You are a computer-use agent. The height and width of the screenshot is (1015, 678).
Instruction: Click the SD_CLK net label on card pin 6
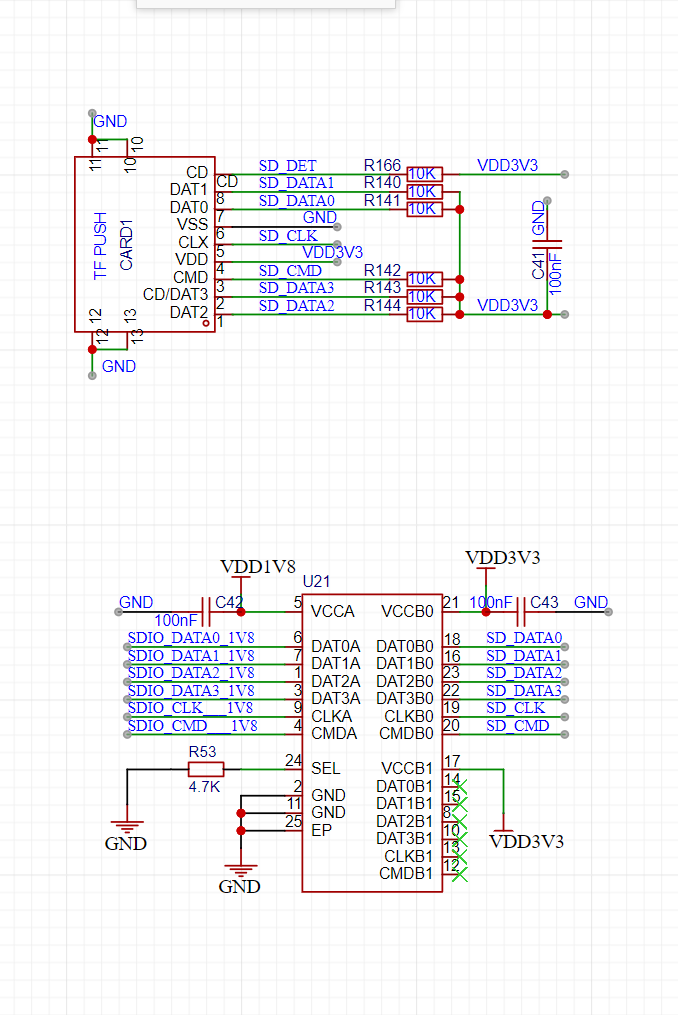coord(288,236)
